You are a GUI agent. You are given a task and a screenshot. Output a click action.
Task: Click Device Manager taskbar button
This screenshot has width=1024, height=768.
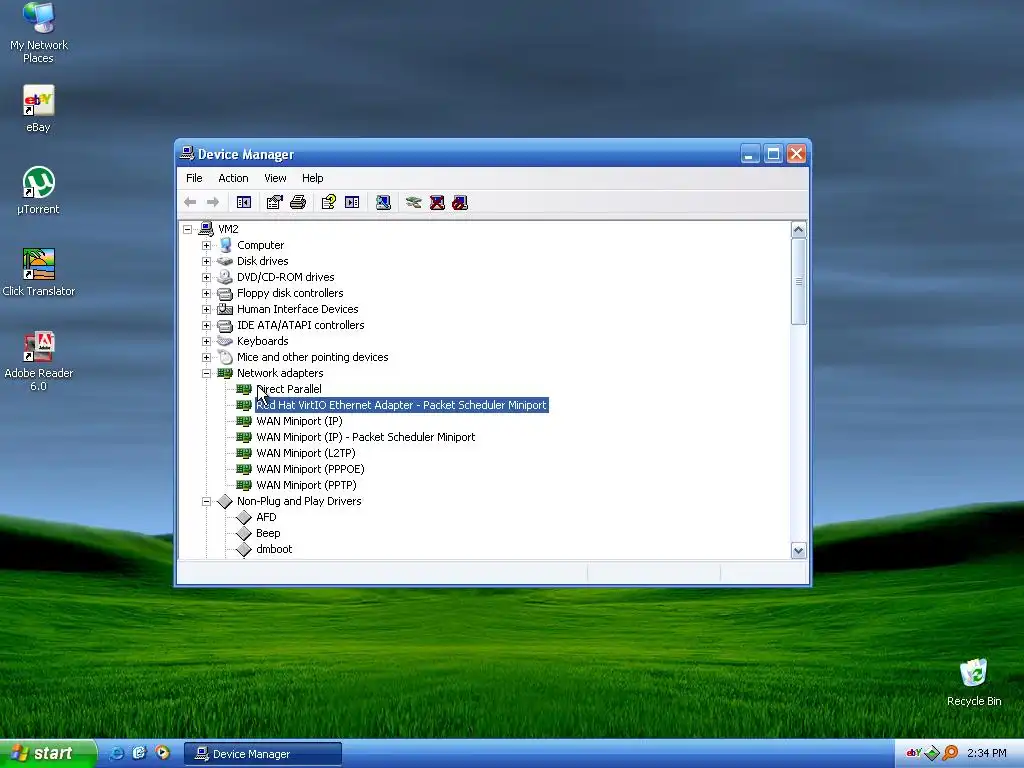(x=263, y=754)
